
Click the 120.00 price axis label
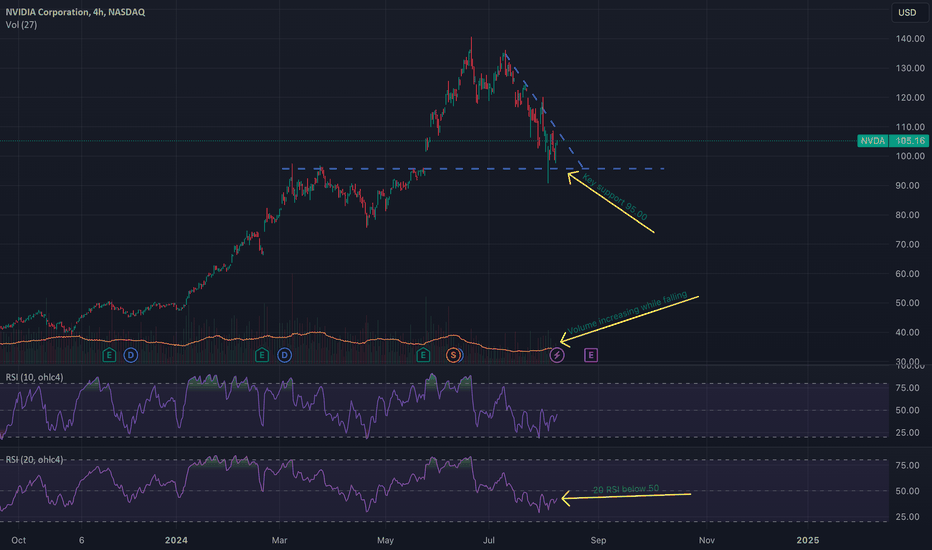point(910,98)
